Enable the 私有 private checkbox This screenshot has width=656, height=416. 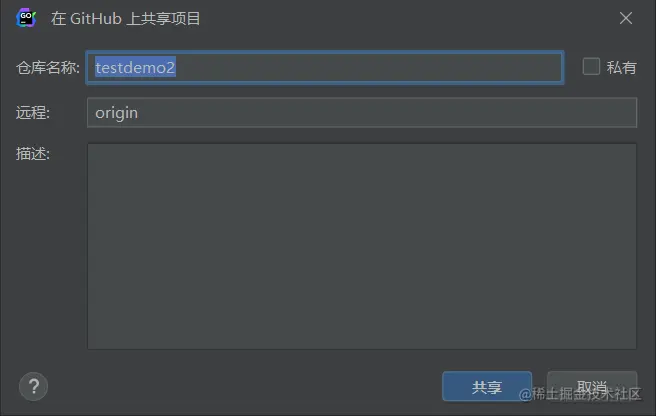pos(591,67)
